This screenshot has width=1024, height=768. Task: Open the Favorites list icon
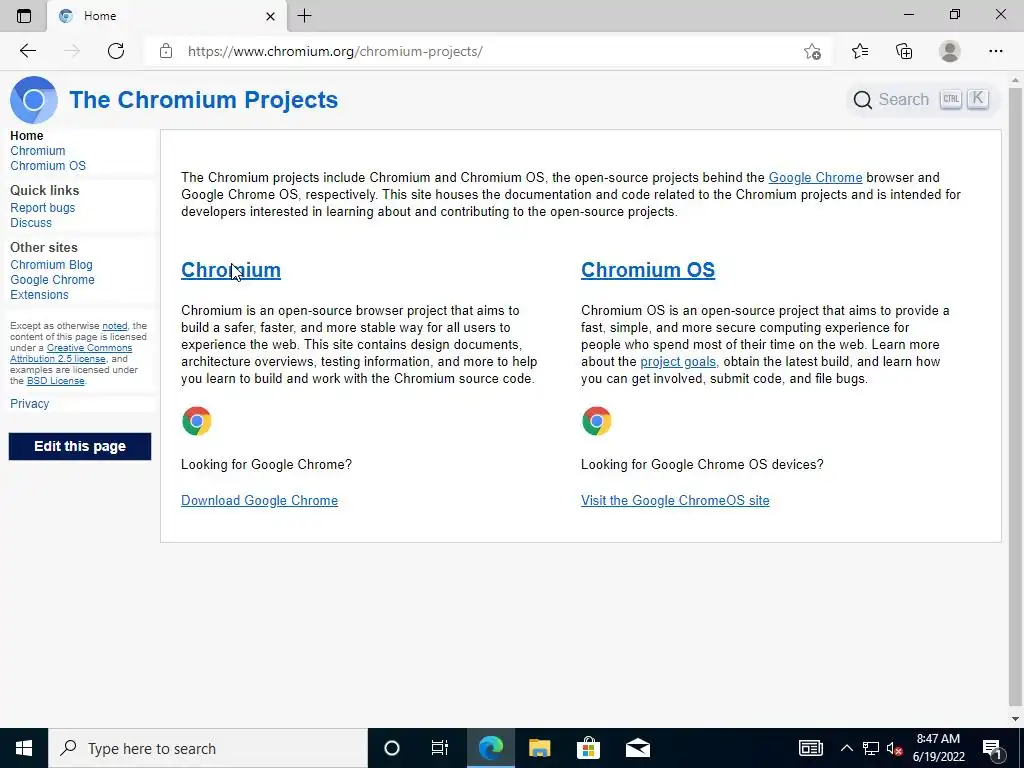pyautogui.click(x=860, y=51)
